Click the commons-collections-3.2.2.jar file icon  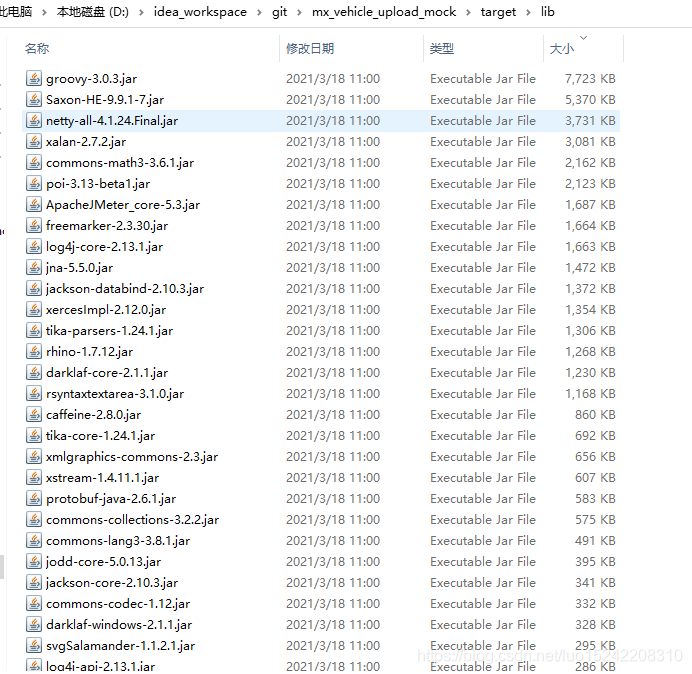coord(34,520)
